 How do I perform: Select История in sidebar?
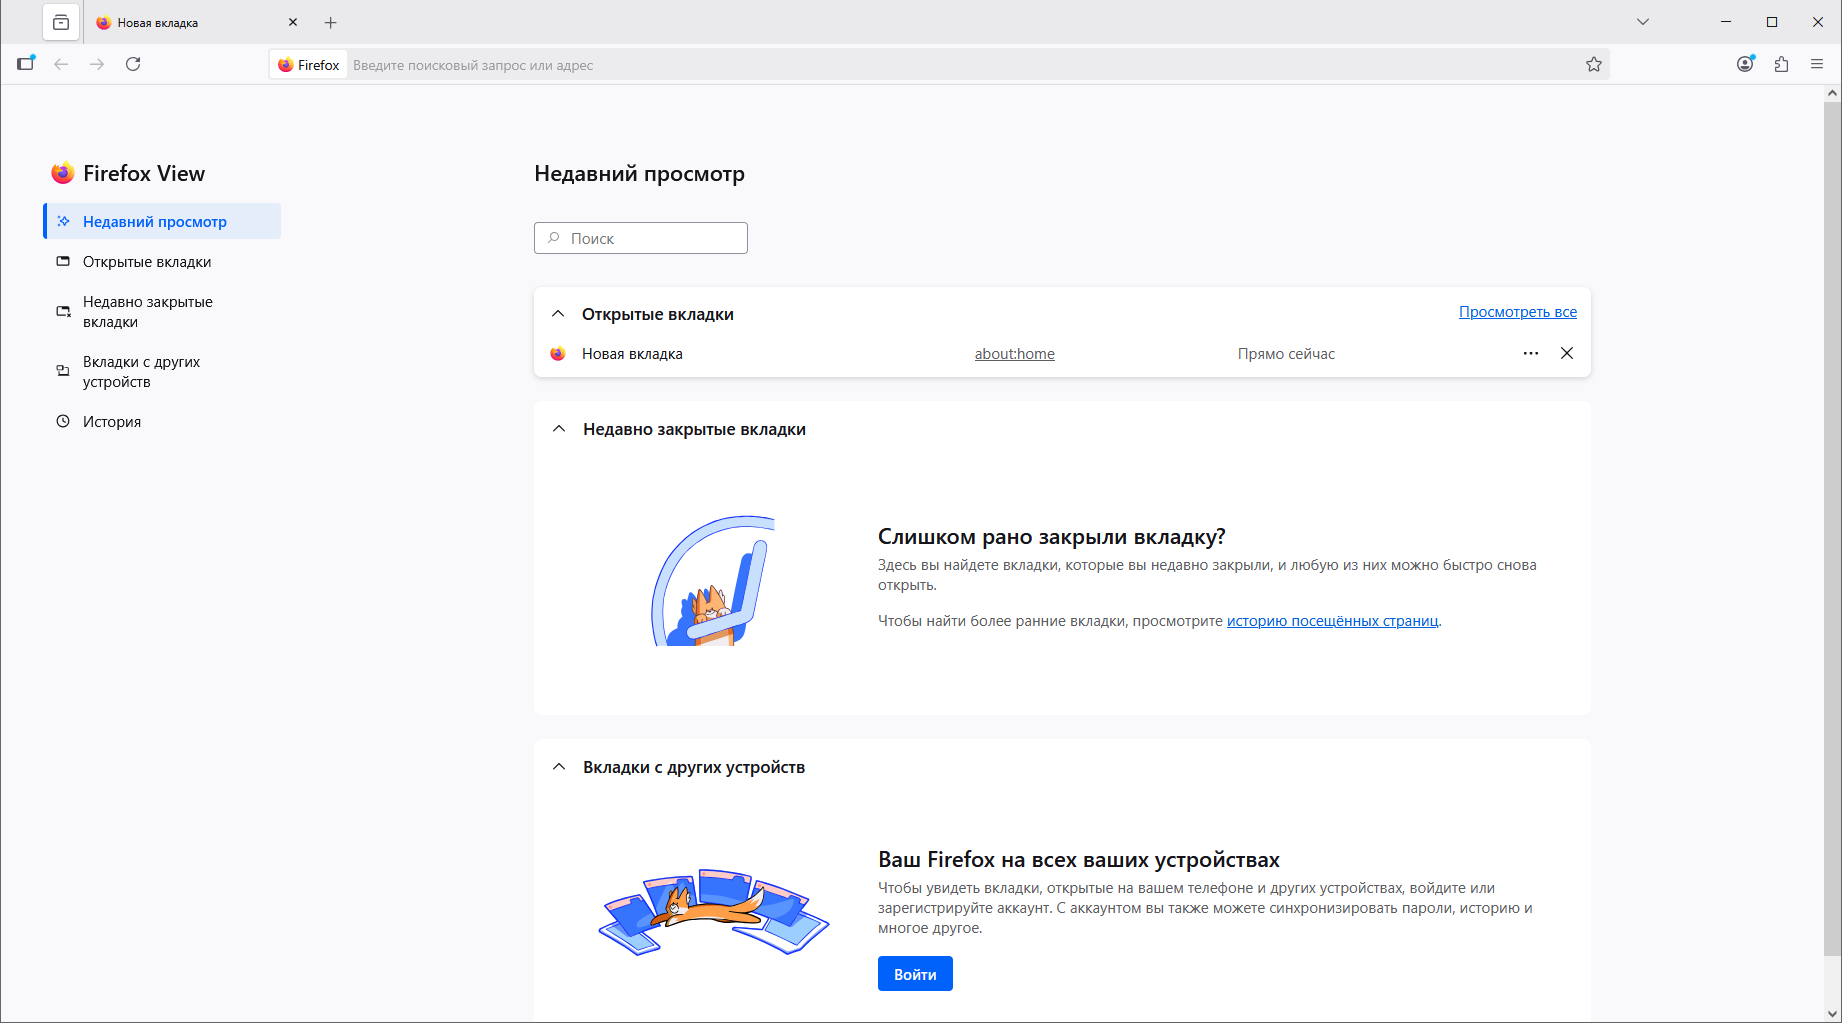pyautogui.click(x=162, y=421)
